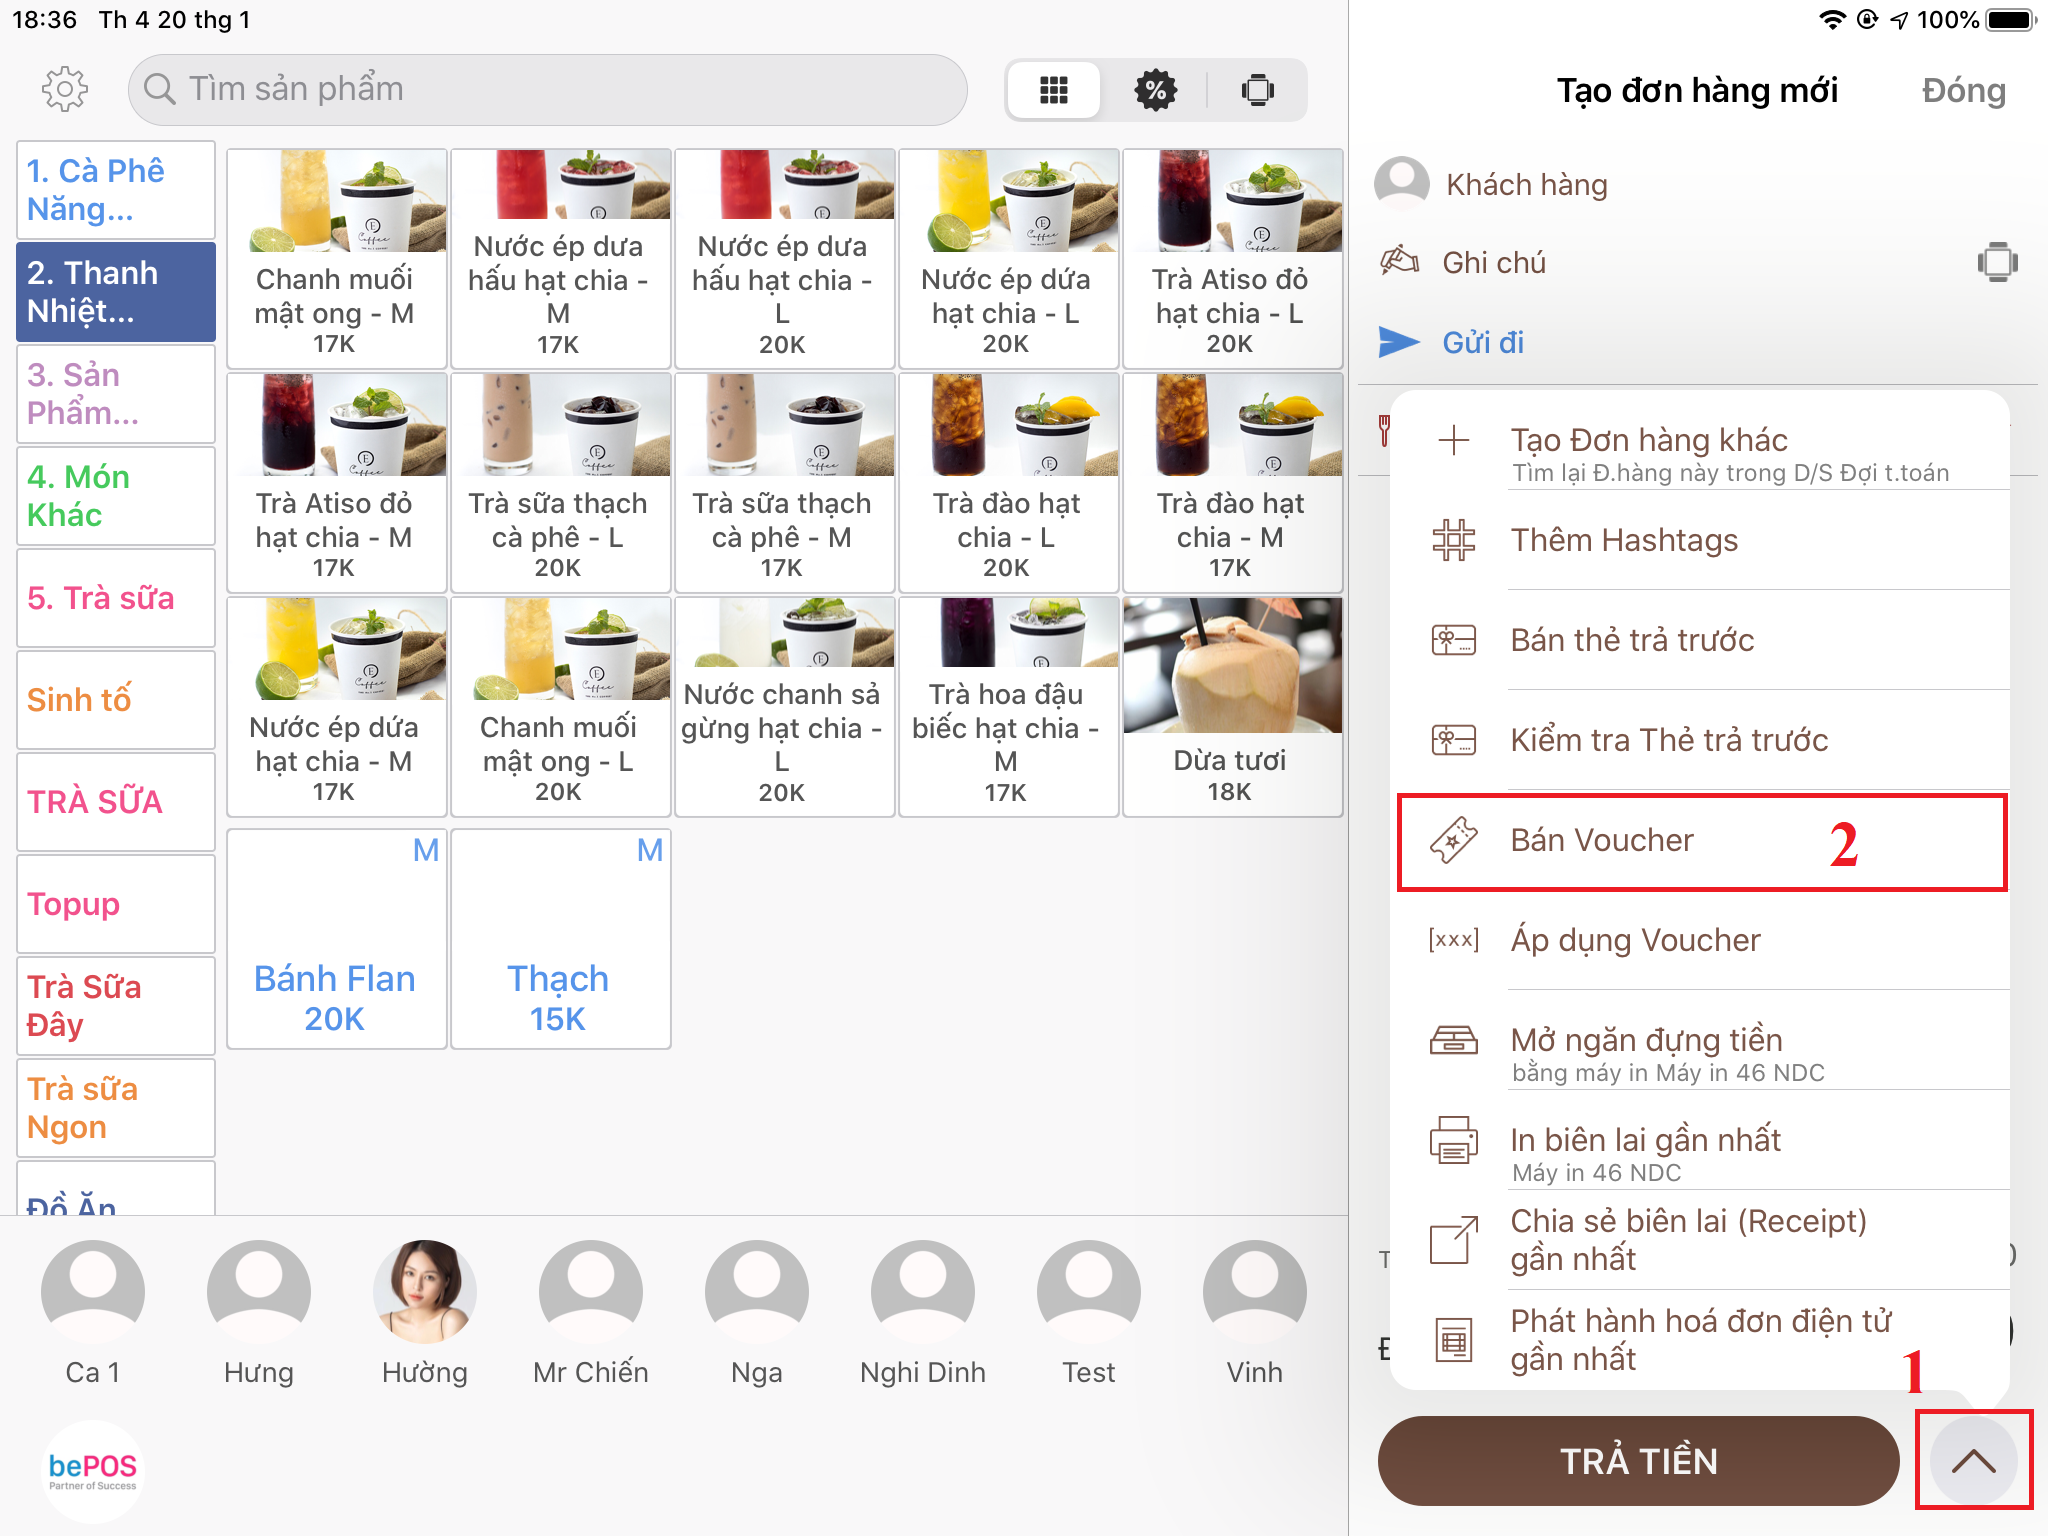This screenshot has height=1536, width=2048.
Task: Click the scan icon beside Ghi chú
Action: [x=1996, y=262]
